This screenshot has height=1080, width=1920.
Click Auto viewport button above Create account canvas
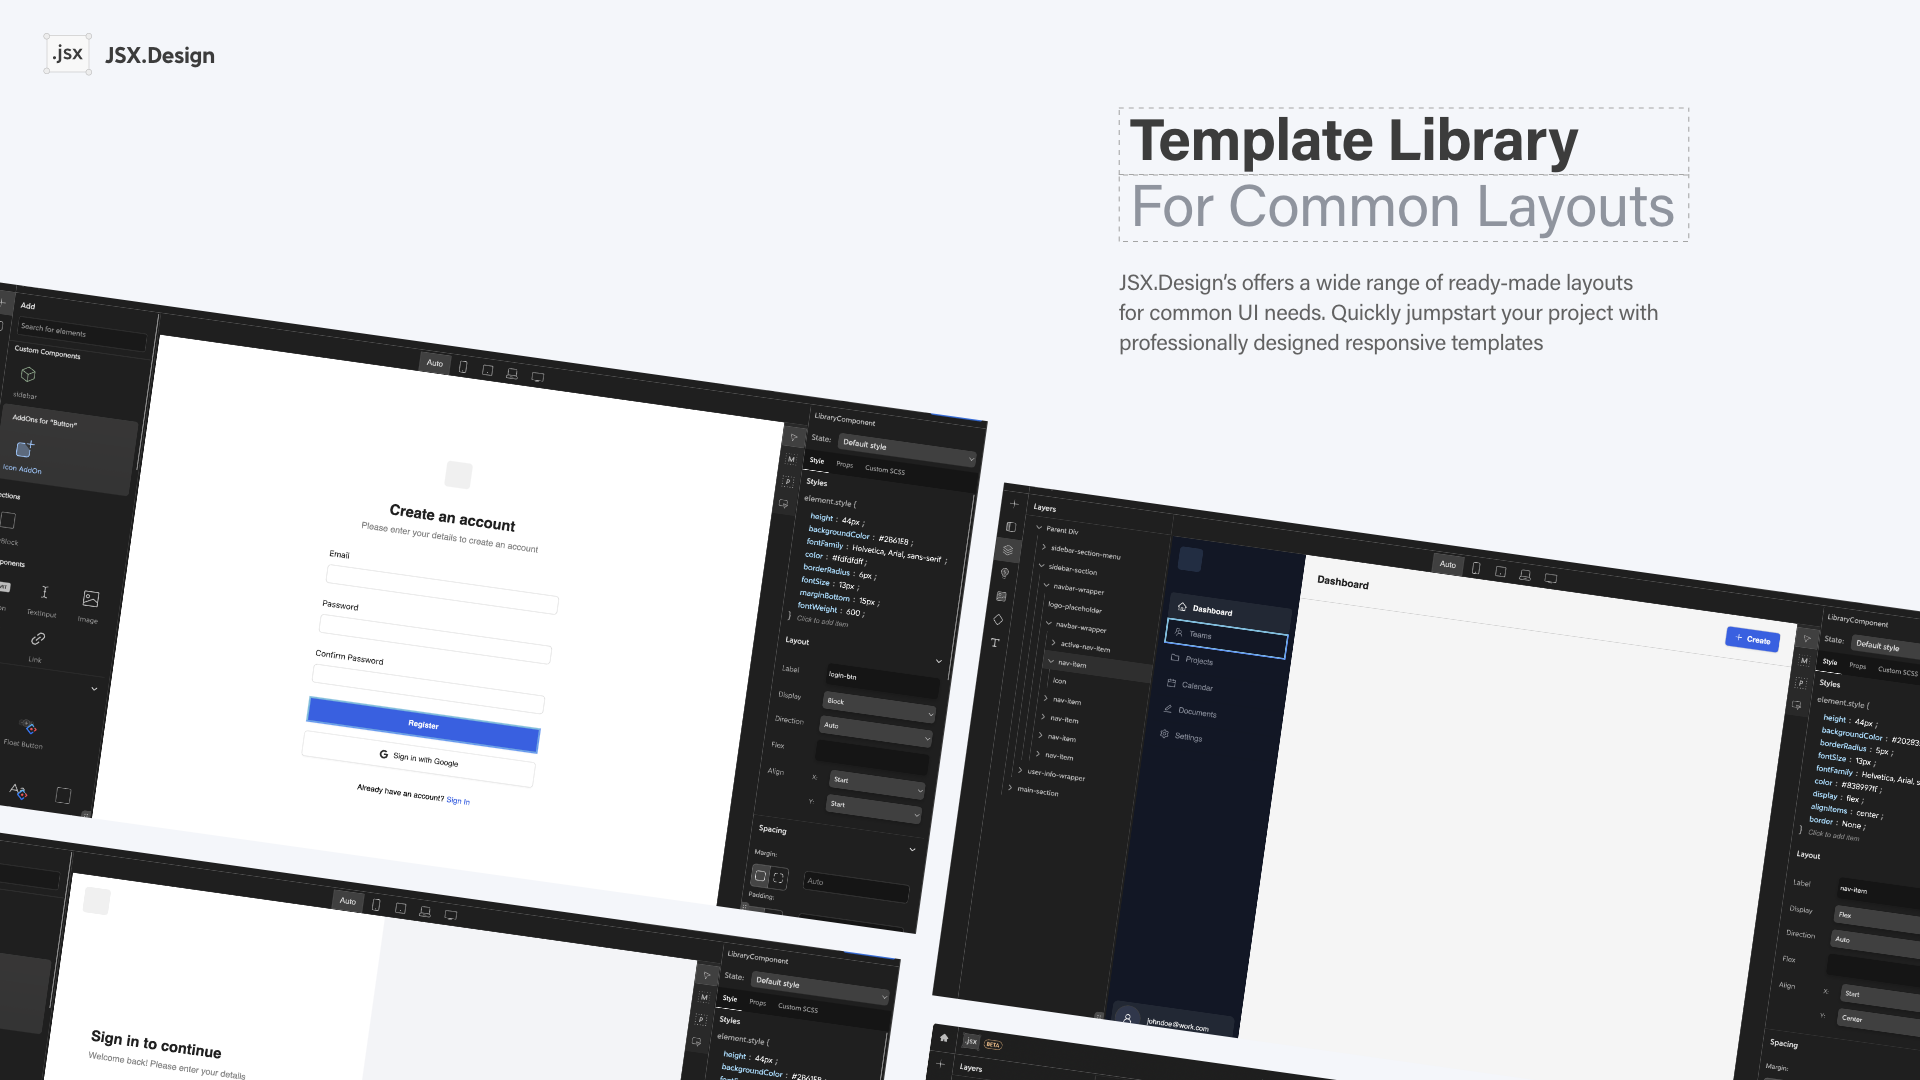tap(435, 363)
